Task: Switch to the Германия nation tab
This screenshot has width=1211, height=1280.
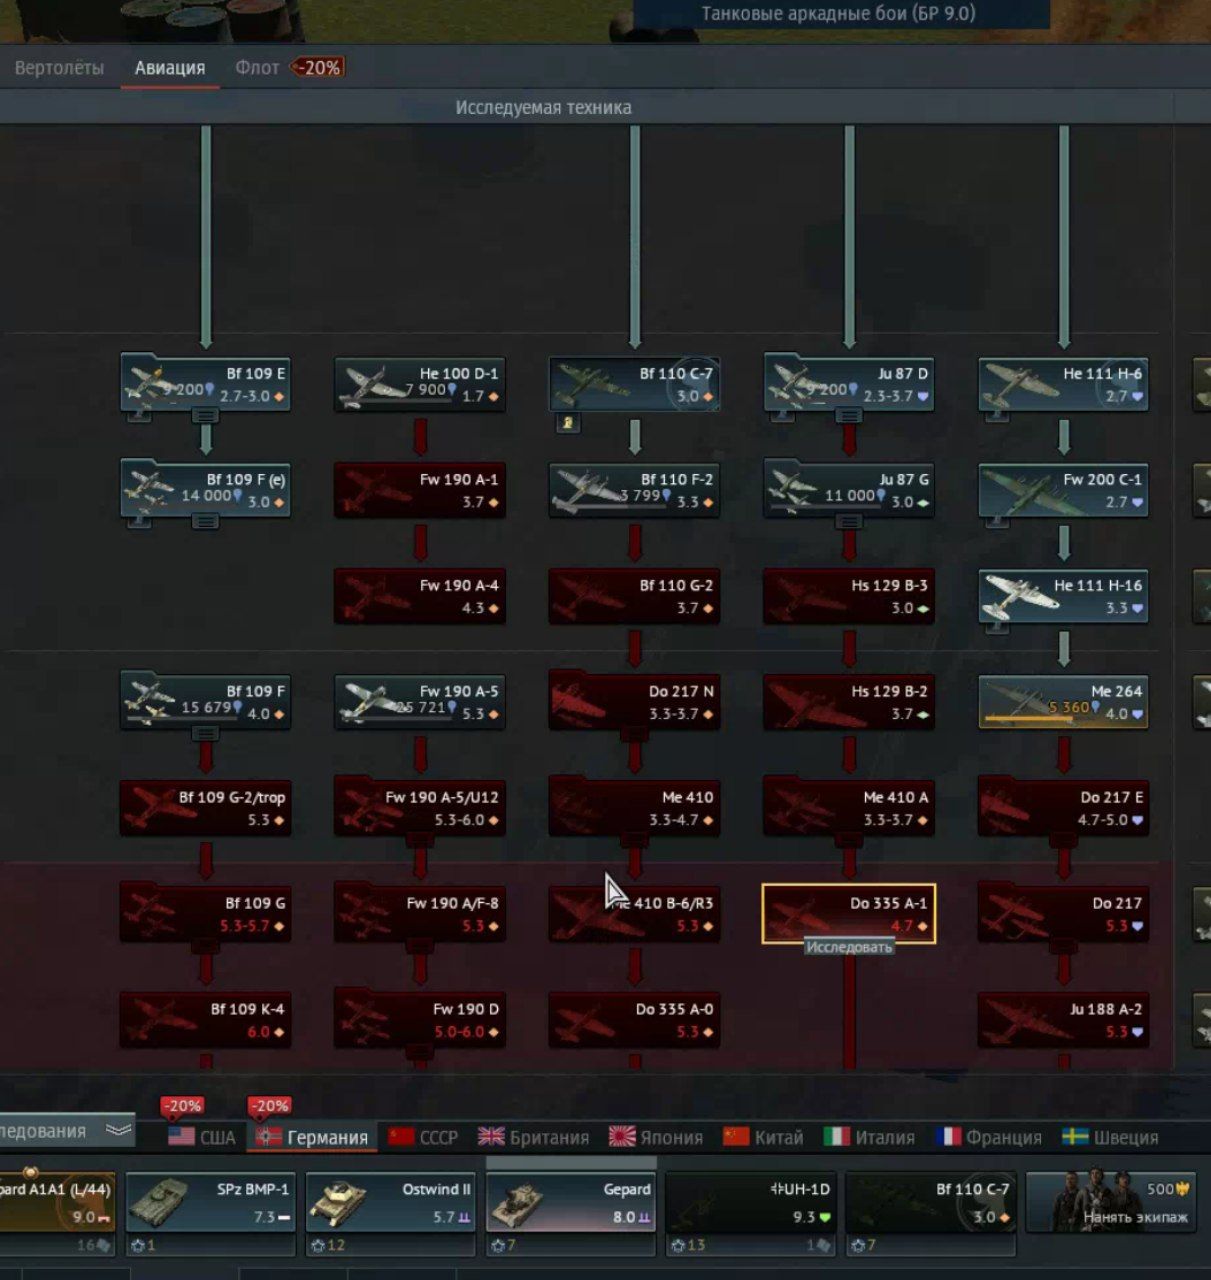Action: (312, 1137)
